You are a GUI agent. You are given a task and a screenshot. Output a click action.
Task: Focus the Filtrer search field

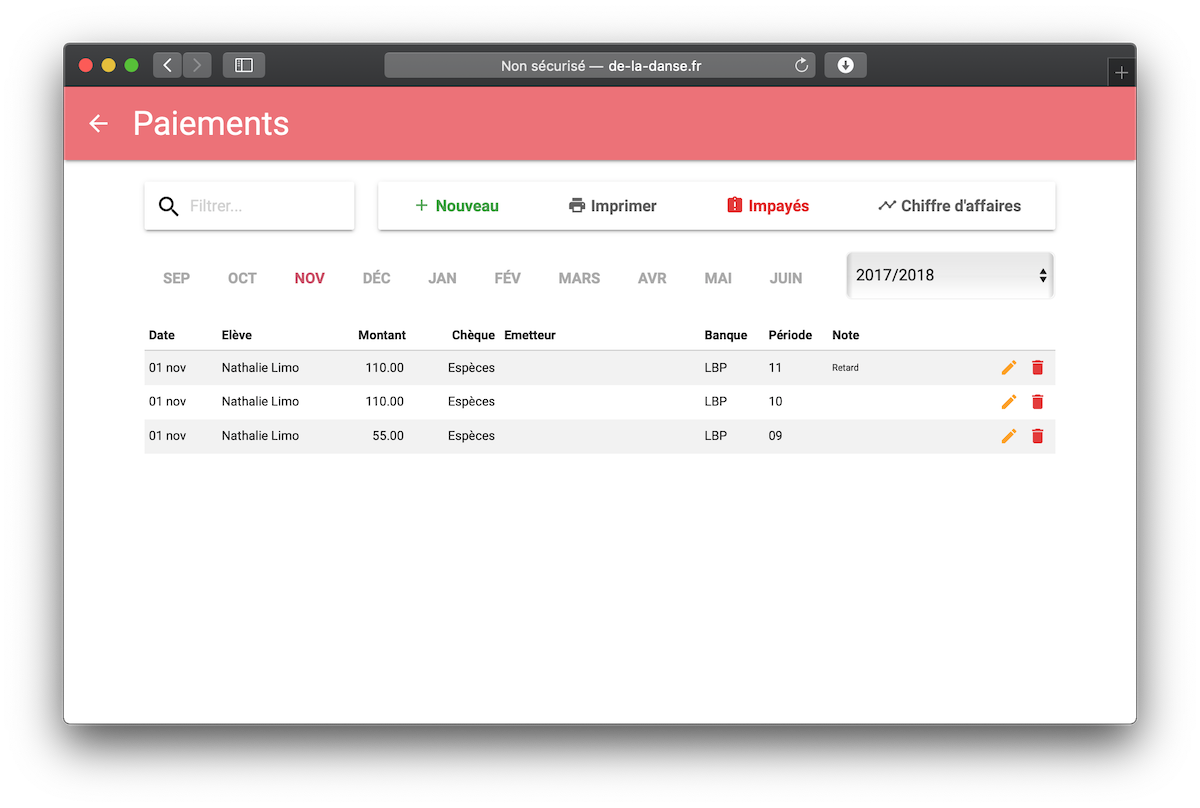pyautogui.click(x=265, y=206)
